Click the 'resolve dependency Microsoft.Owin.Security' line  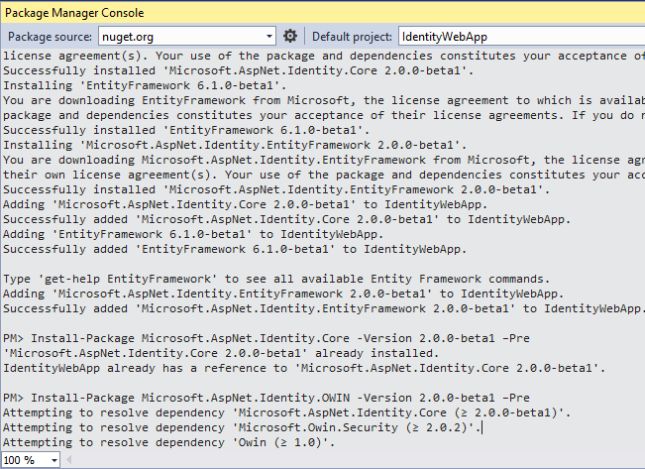242,427
